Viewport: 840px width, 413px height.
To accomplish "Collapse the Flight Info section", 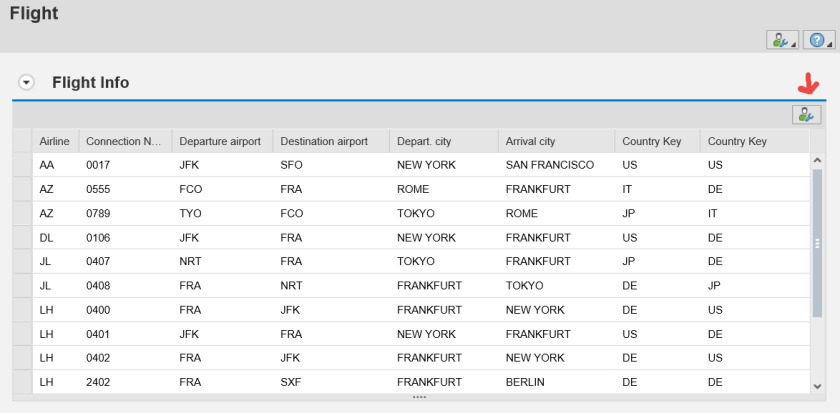I will [x=27, y=83].
